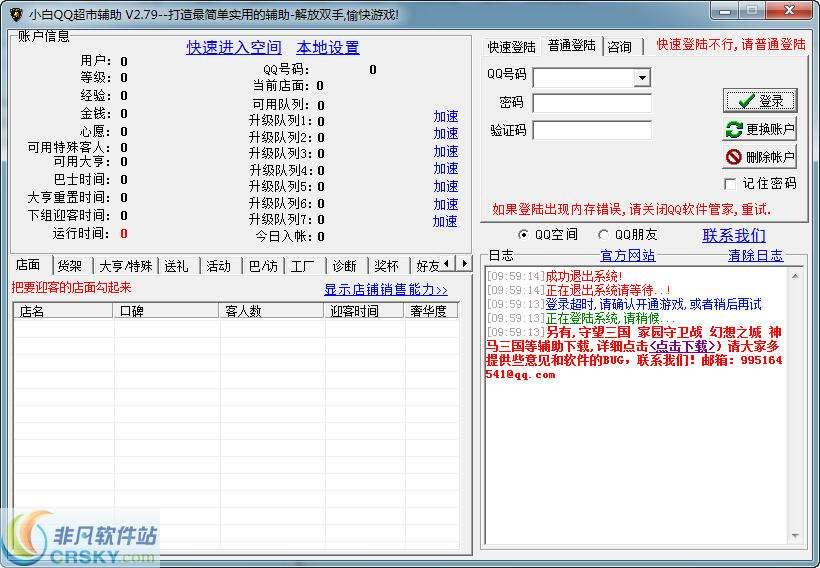Click the log scrollbar up arrow
The image size is (820, 568).
[795, 276]
